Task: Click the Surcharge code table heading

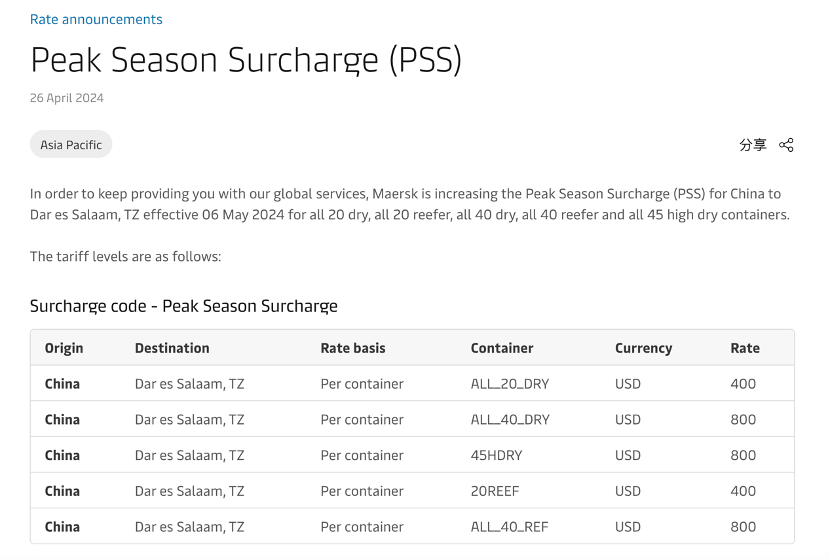Action: [x=184, y=306]
